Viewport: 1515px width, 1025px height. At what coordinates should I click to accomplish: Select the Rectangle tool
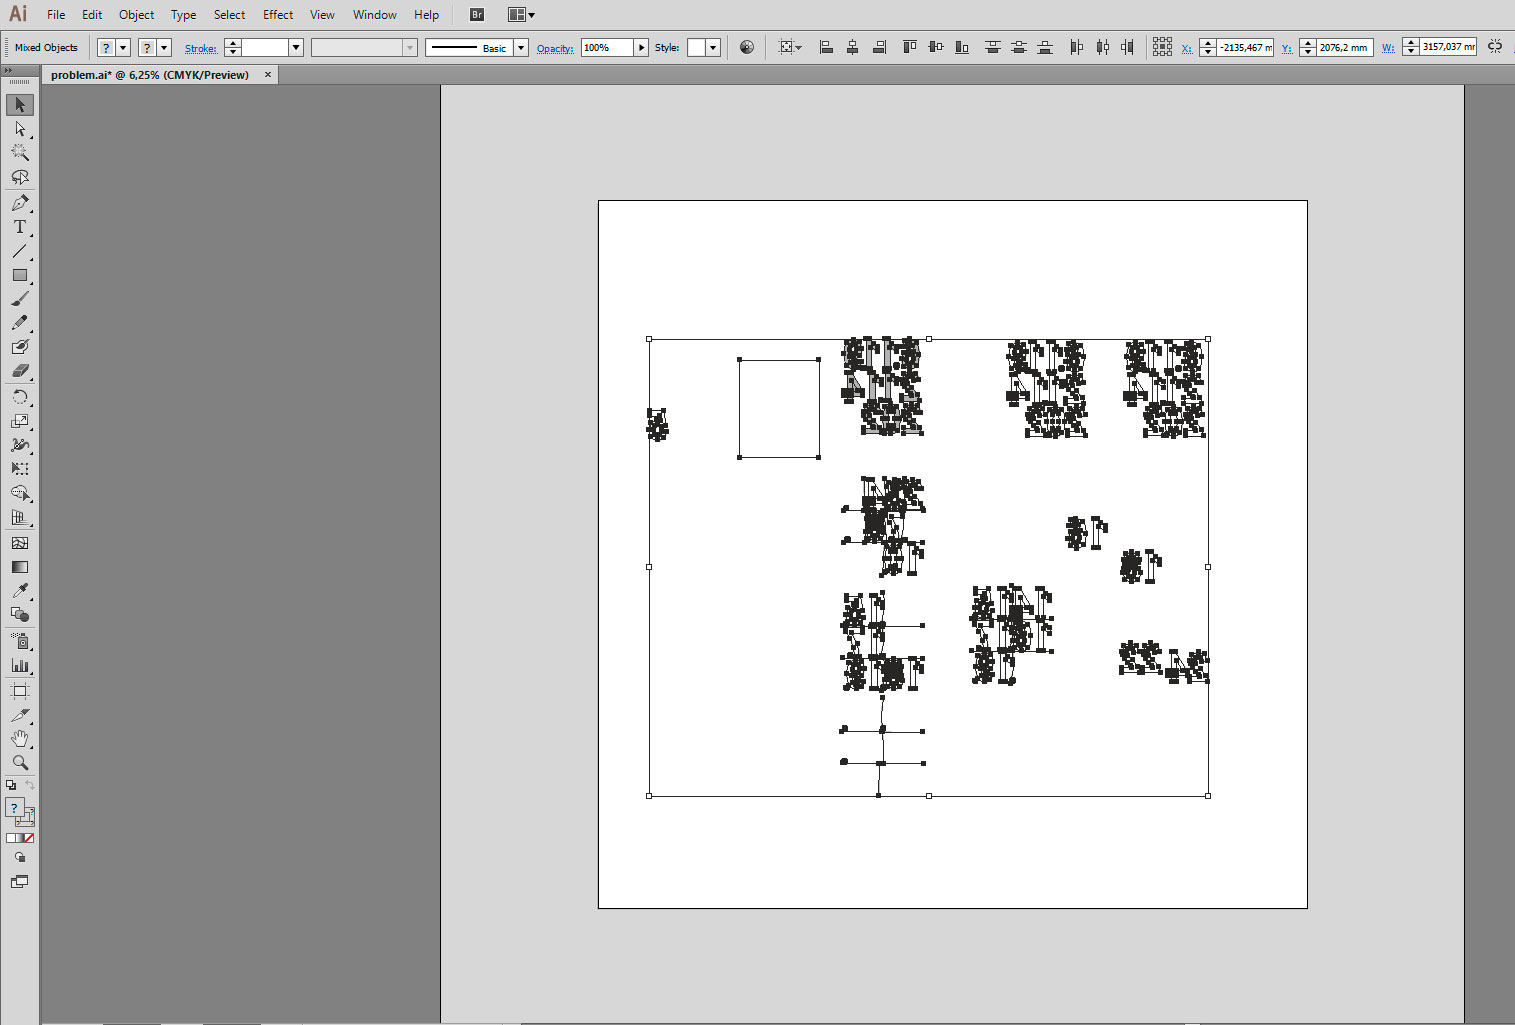pos(20,275)
